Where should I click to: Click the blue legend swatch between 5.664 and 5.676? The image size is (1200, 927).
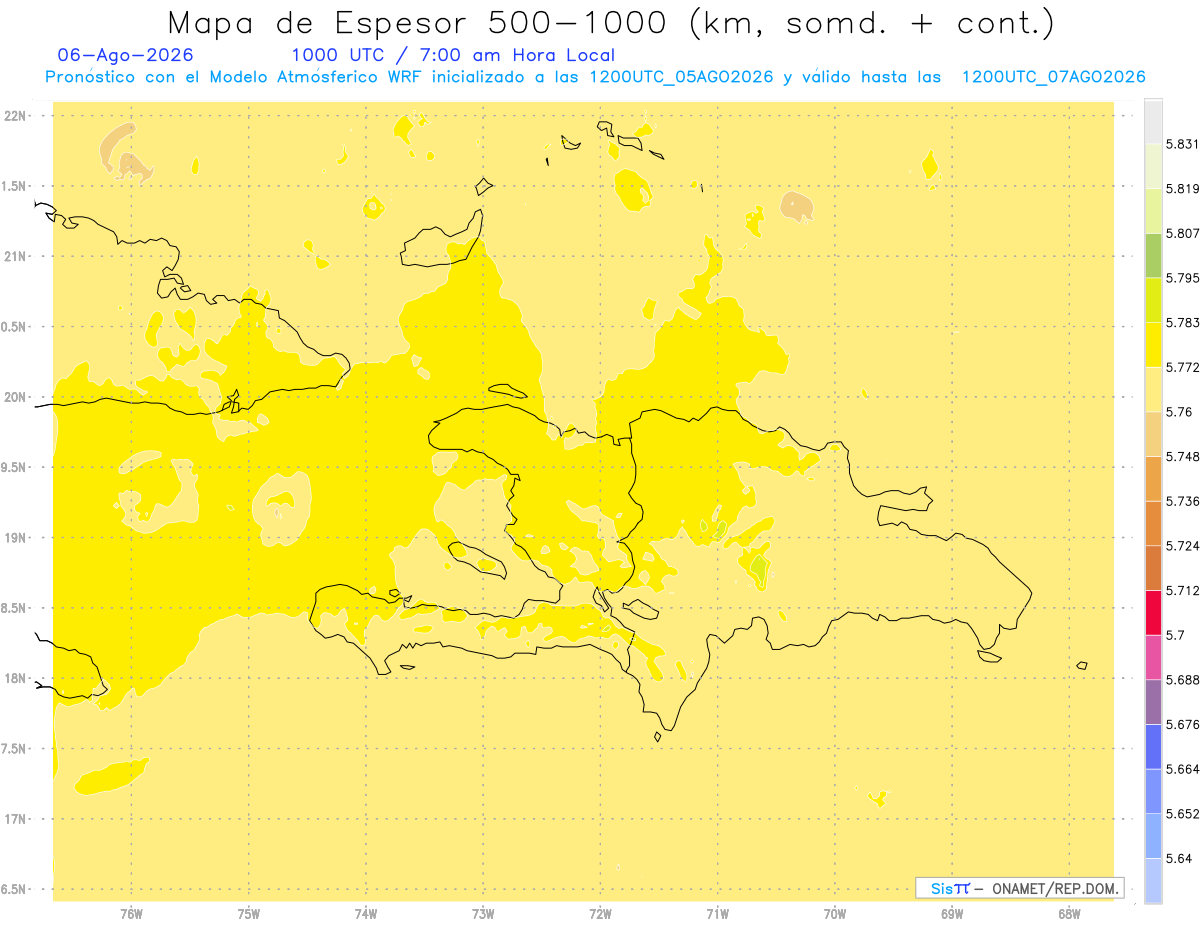(x=1153, y=747)
